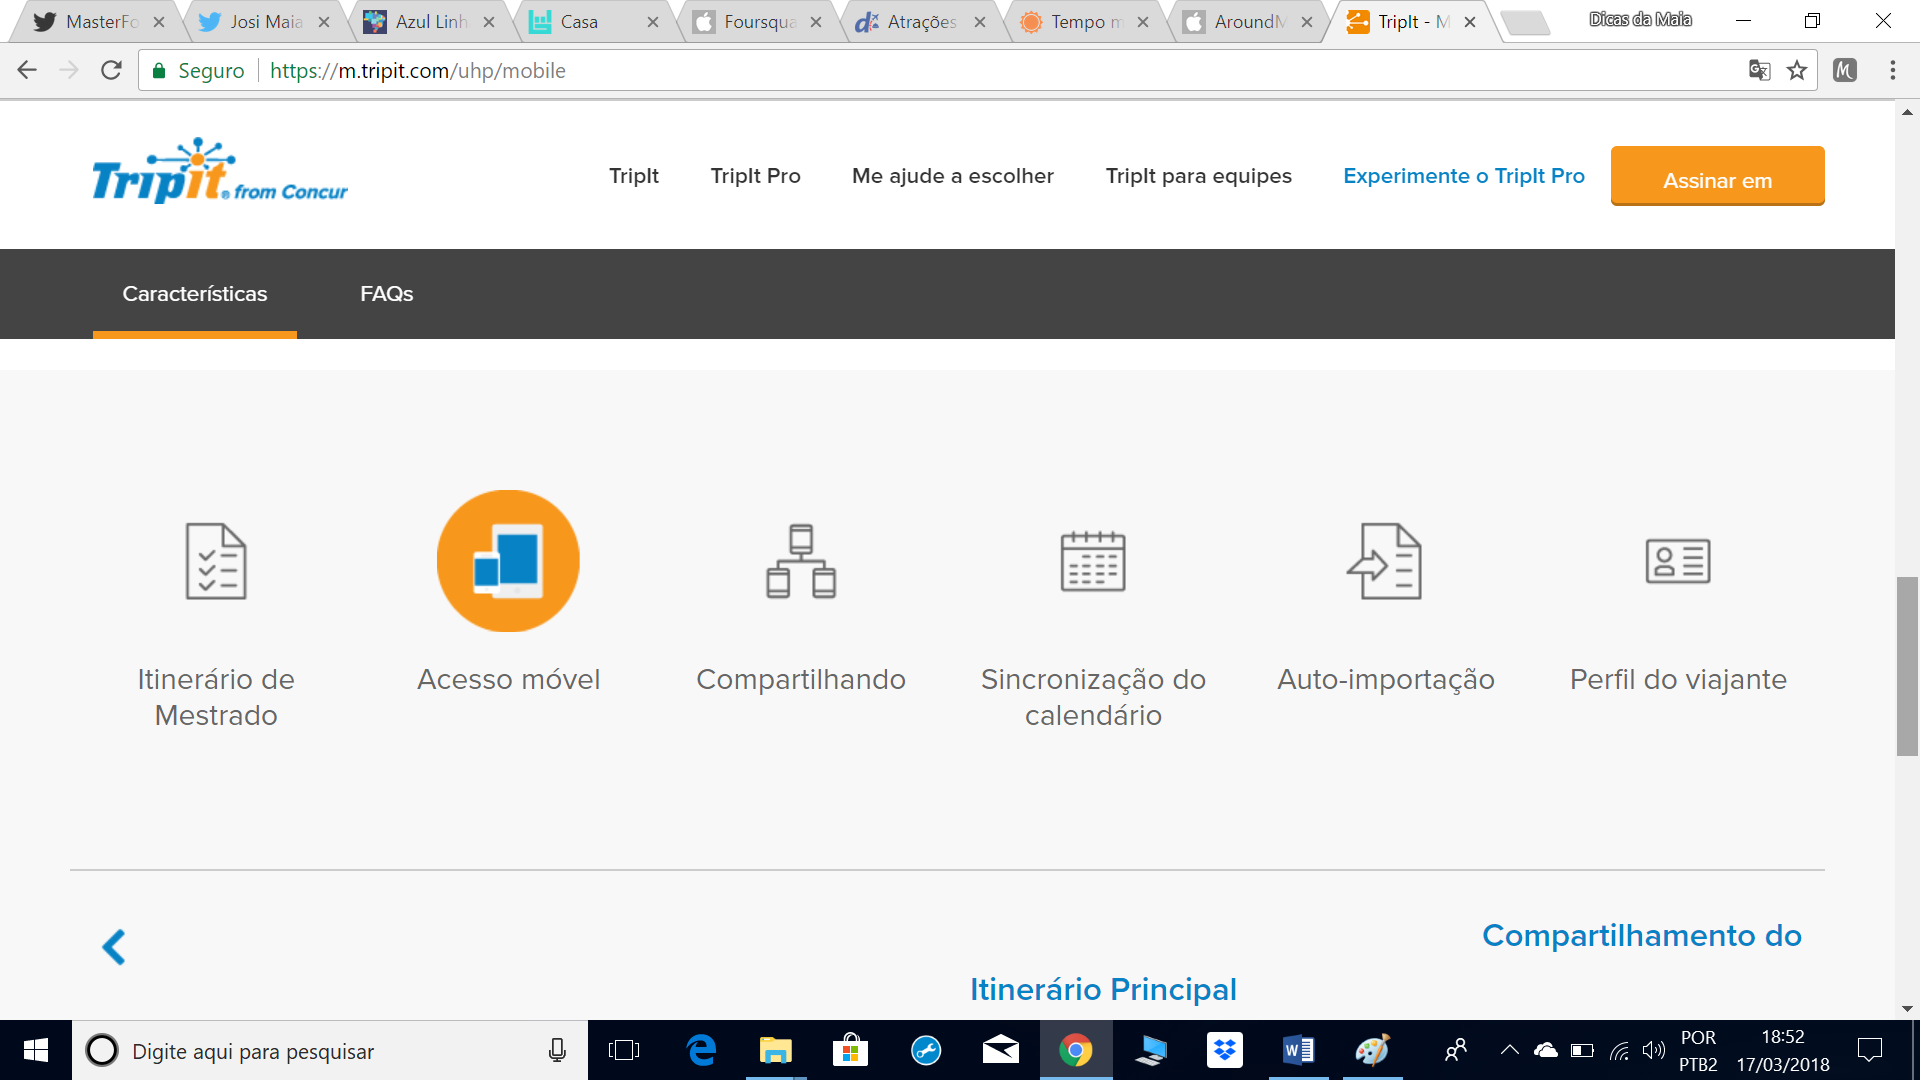Select the Perfil do viajante ID icon
The image size is (1920, 1080).
[1678, 561]
